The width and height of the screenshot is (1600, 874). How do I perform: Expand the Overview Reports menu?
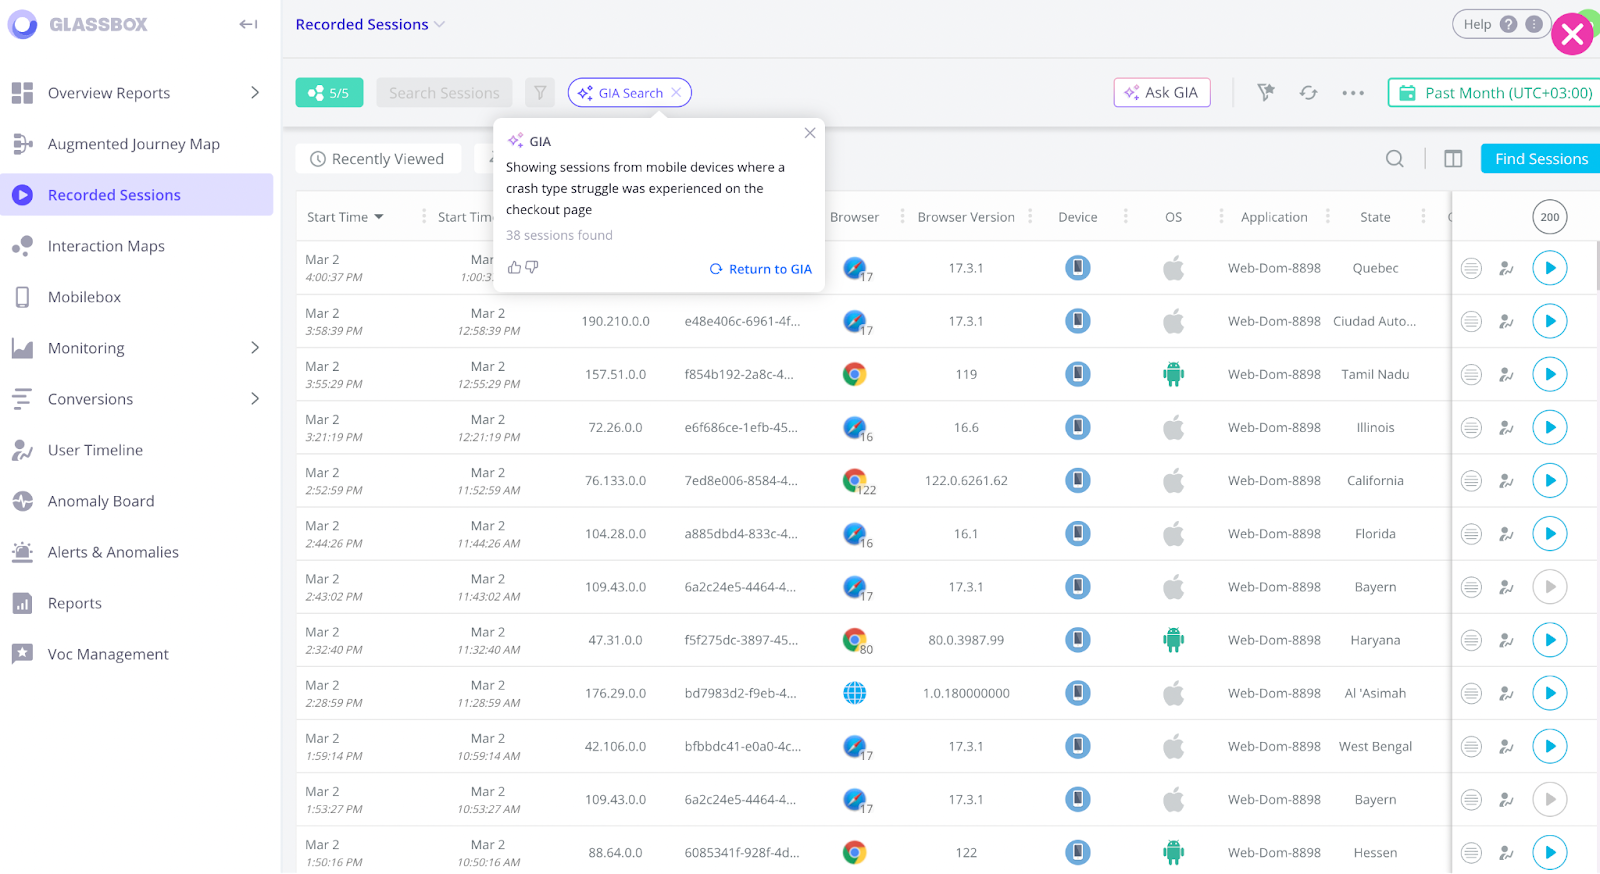point(255,93)
